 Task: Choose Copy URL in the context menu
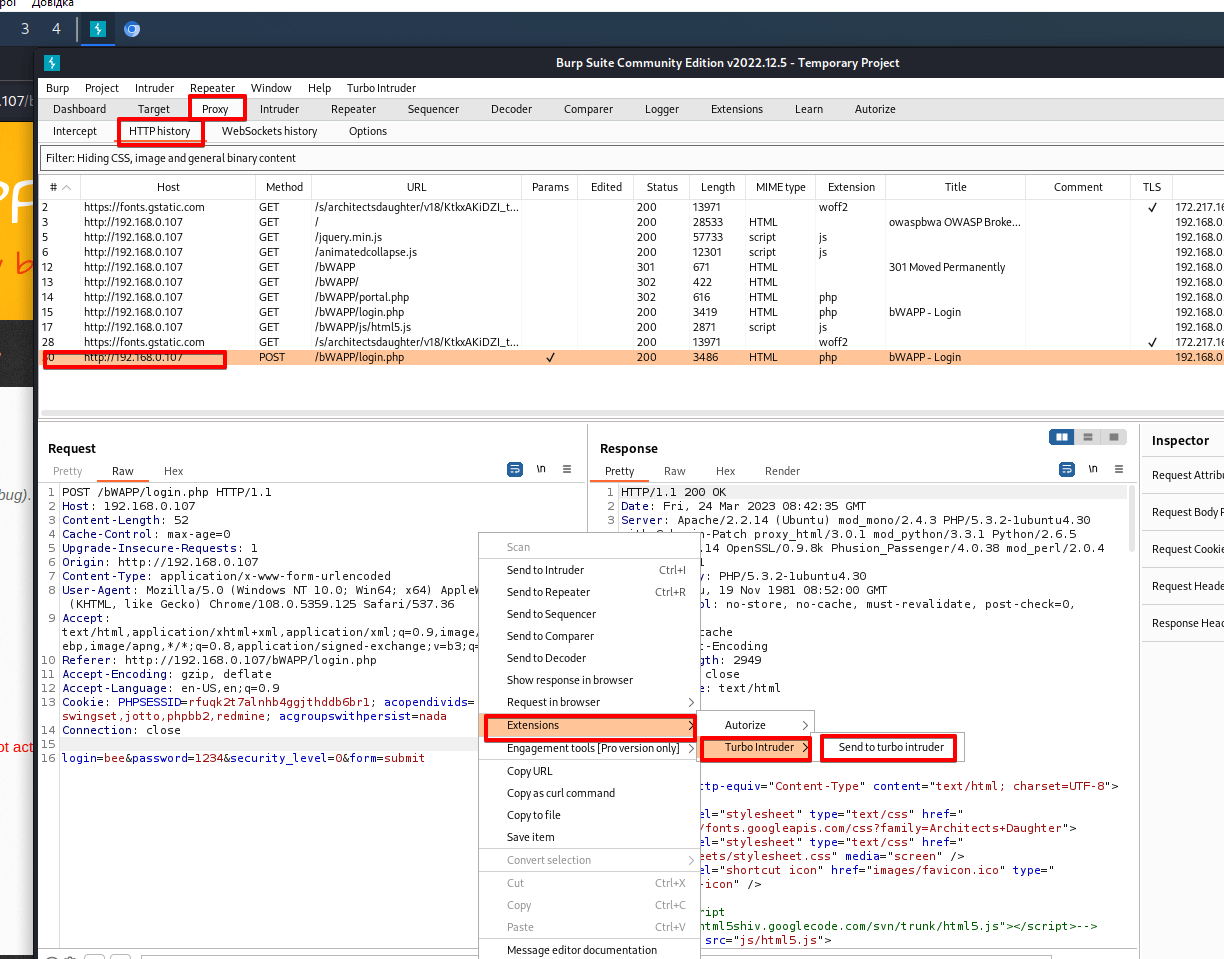pyautogui.click(x=590, y=771)
